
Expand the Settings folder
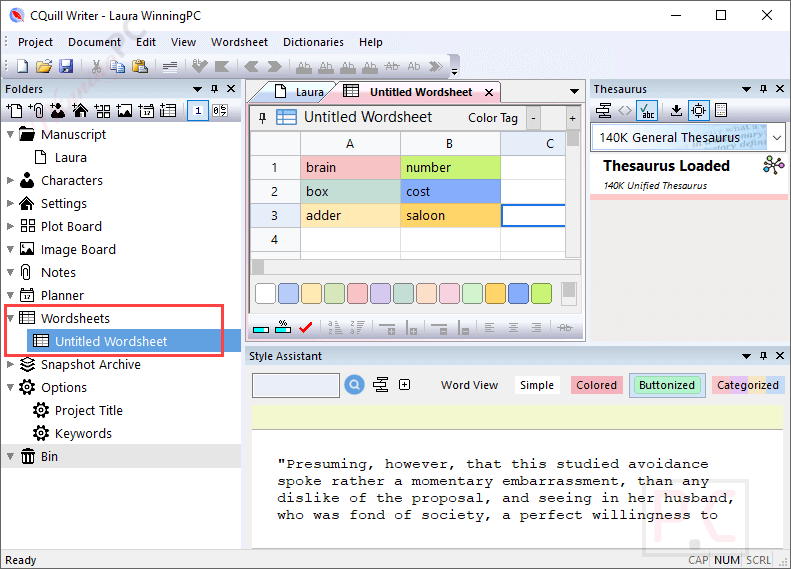[x=10, y=203]
